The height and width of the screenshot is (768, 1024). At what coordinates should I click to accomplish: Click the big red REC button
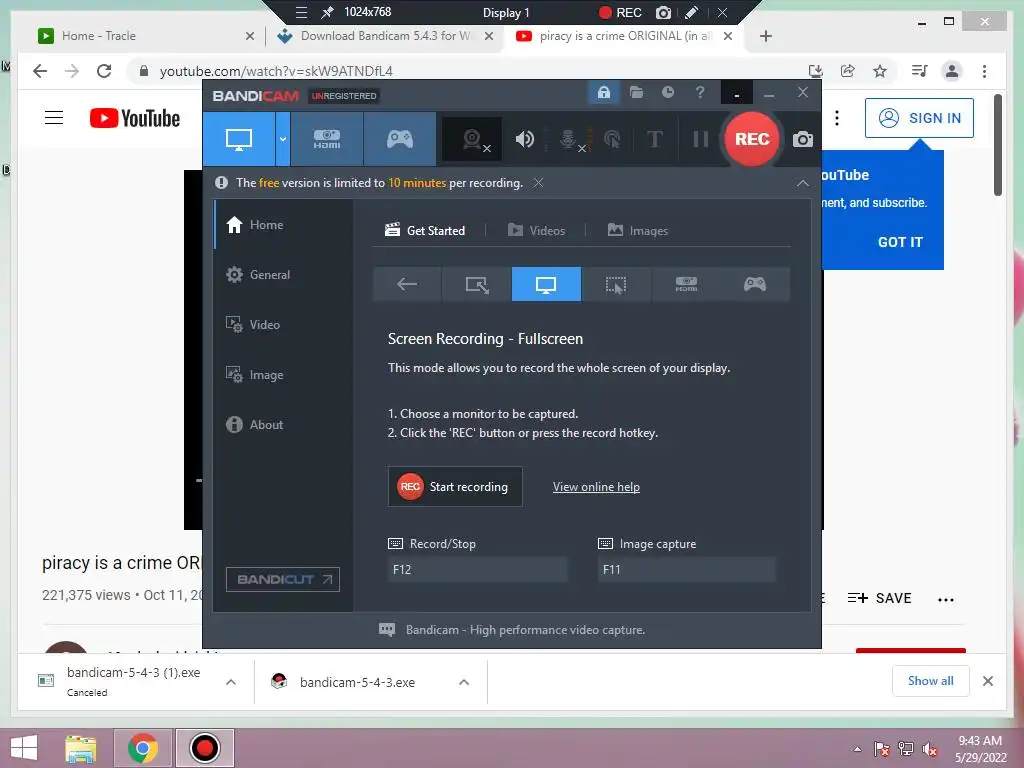(x=752, y=139)
